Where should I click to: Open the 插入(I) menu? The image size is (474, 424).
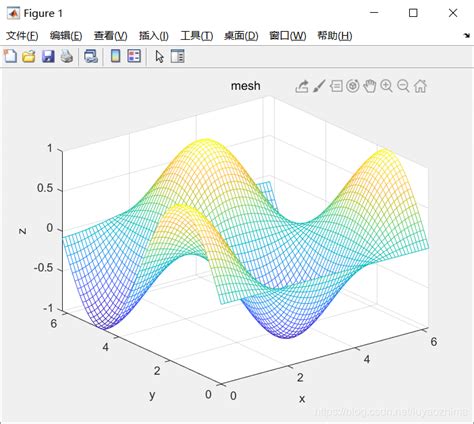[x=154, y=35]
